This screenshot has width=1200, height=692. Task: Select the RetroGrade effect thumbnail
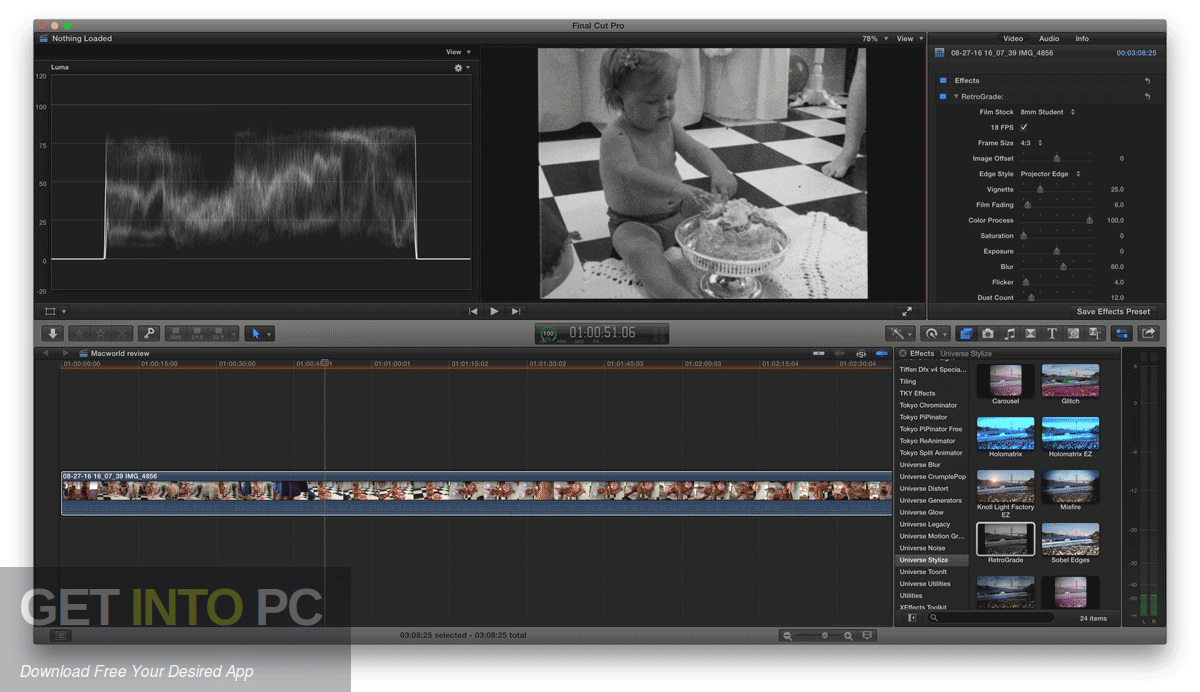coord(1006,539)
